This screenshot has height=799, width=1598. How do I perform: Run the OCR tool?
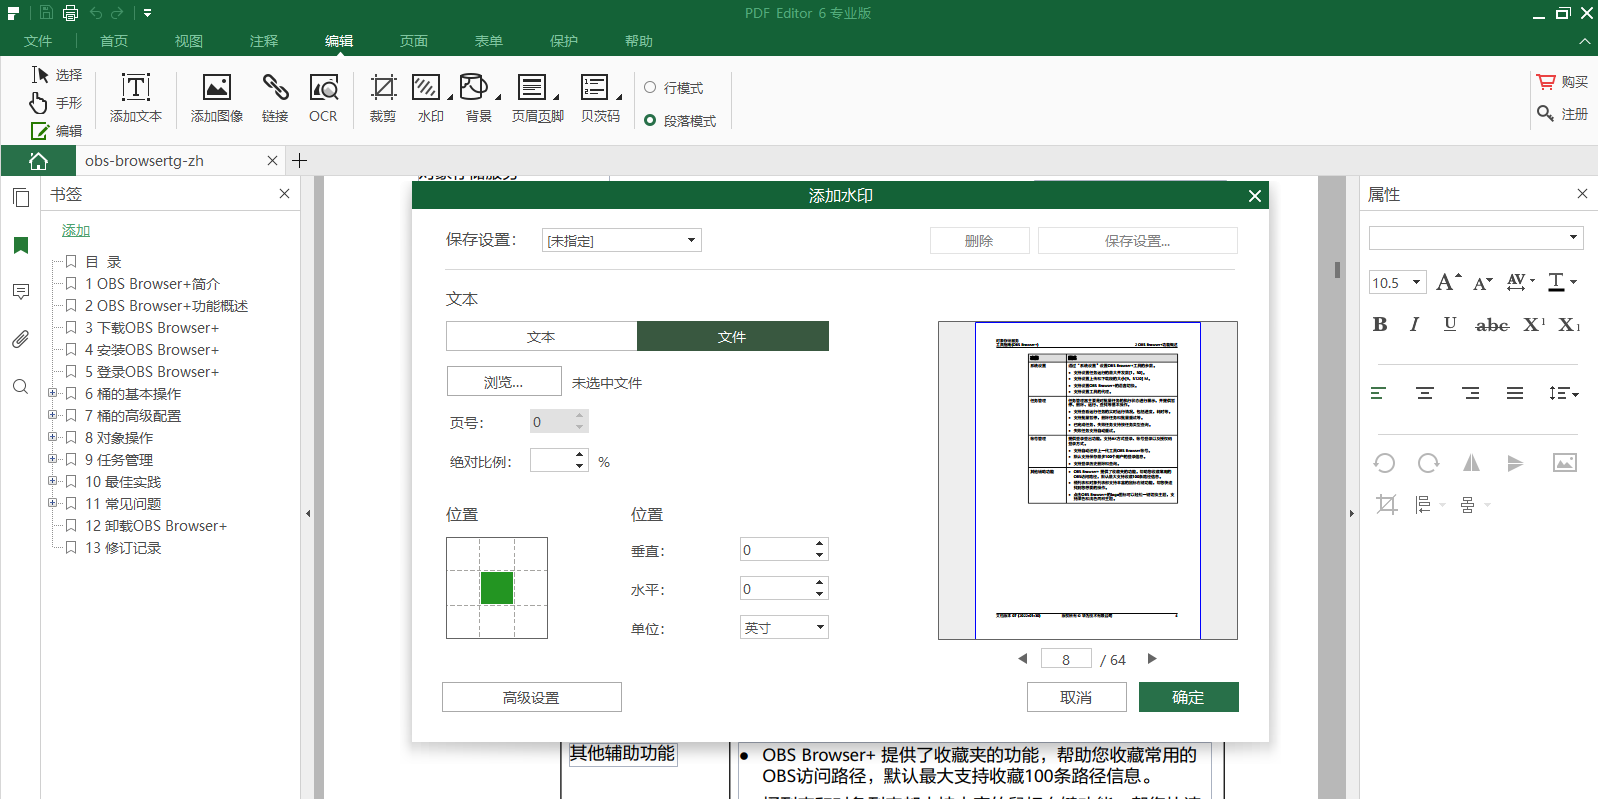coord(323,98)
